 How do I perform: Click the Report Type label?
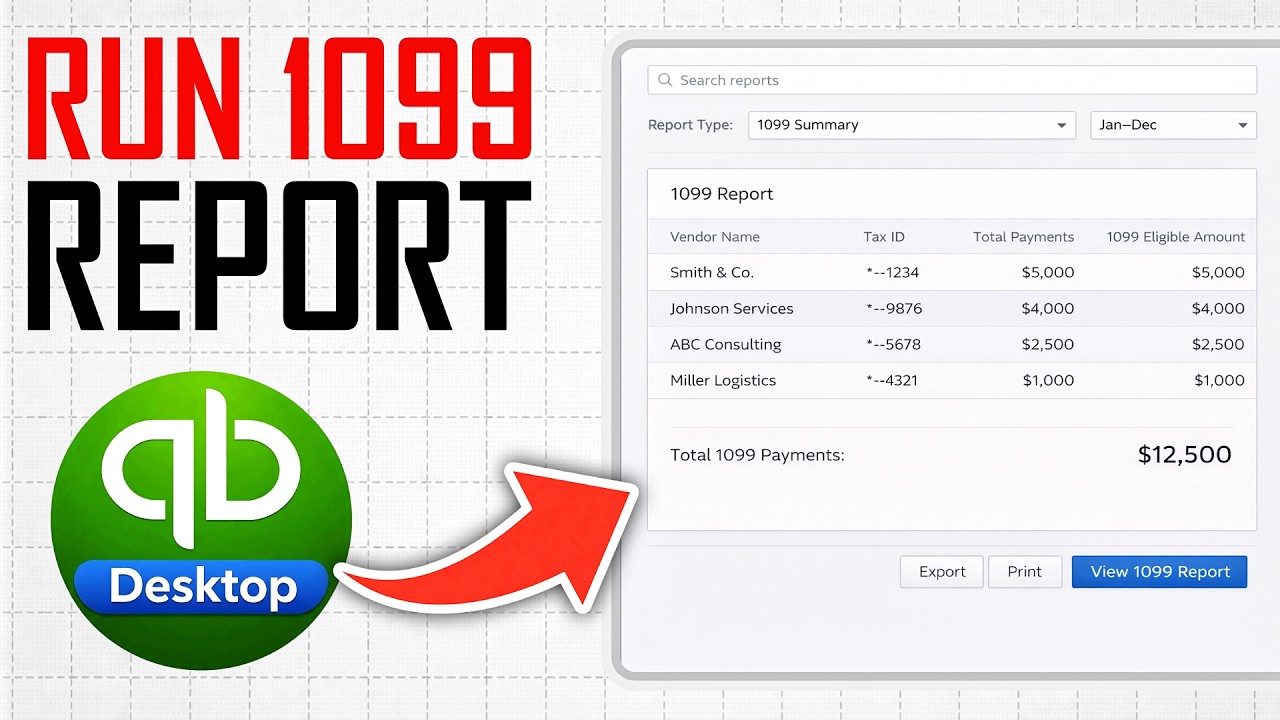coord(690,125)
